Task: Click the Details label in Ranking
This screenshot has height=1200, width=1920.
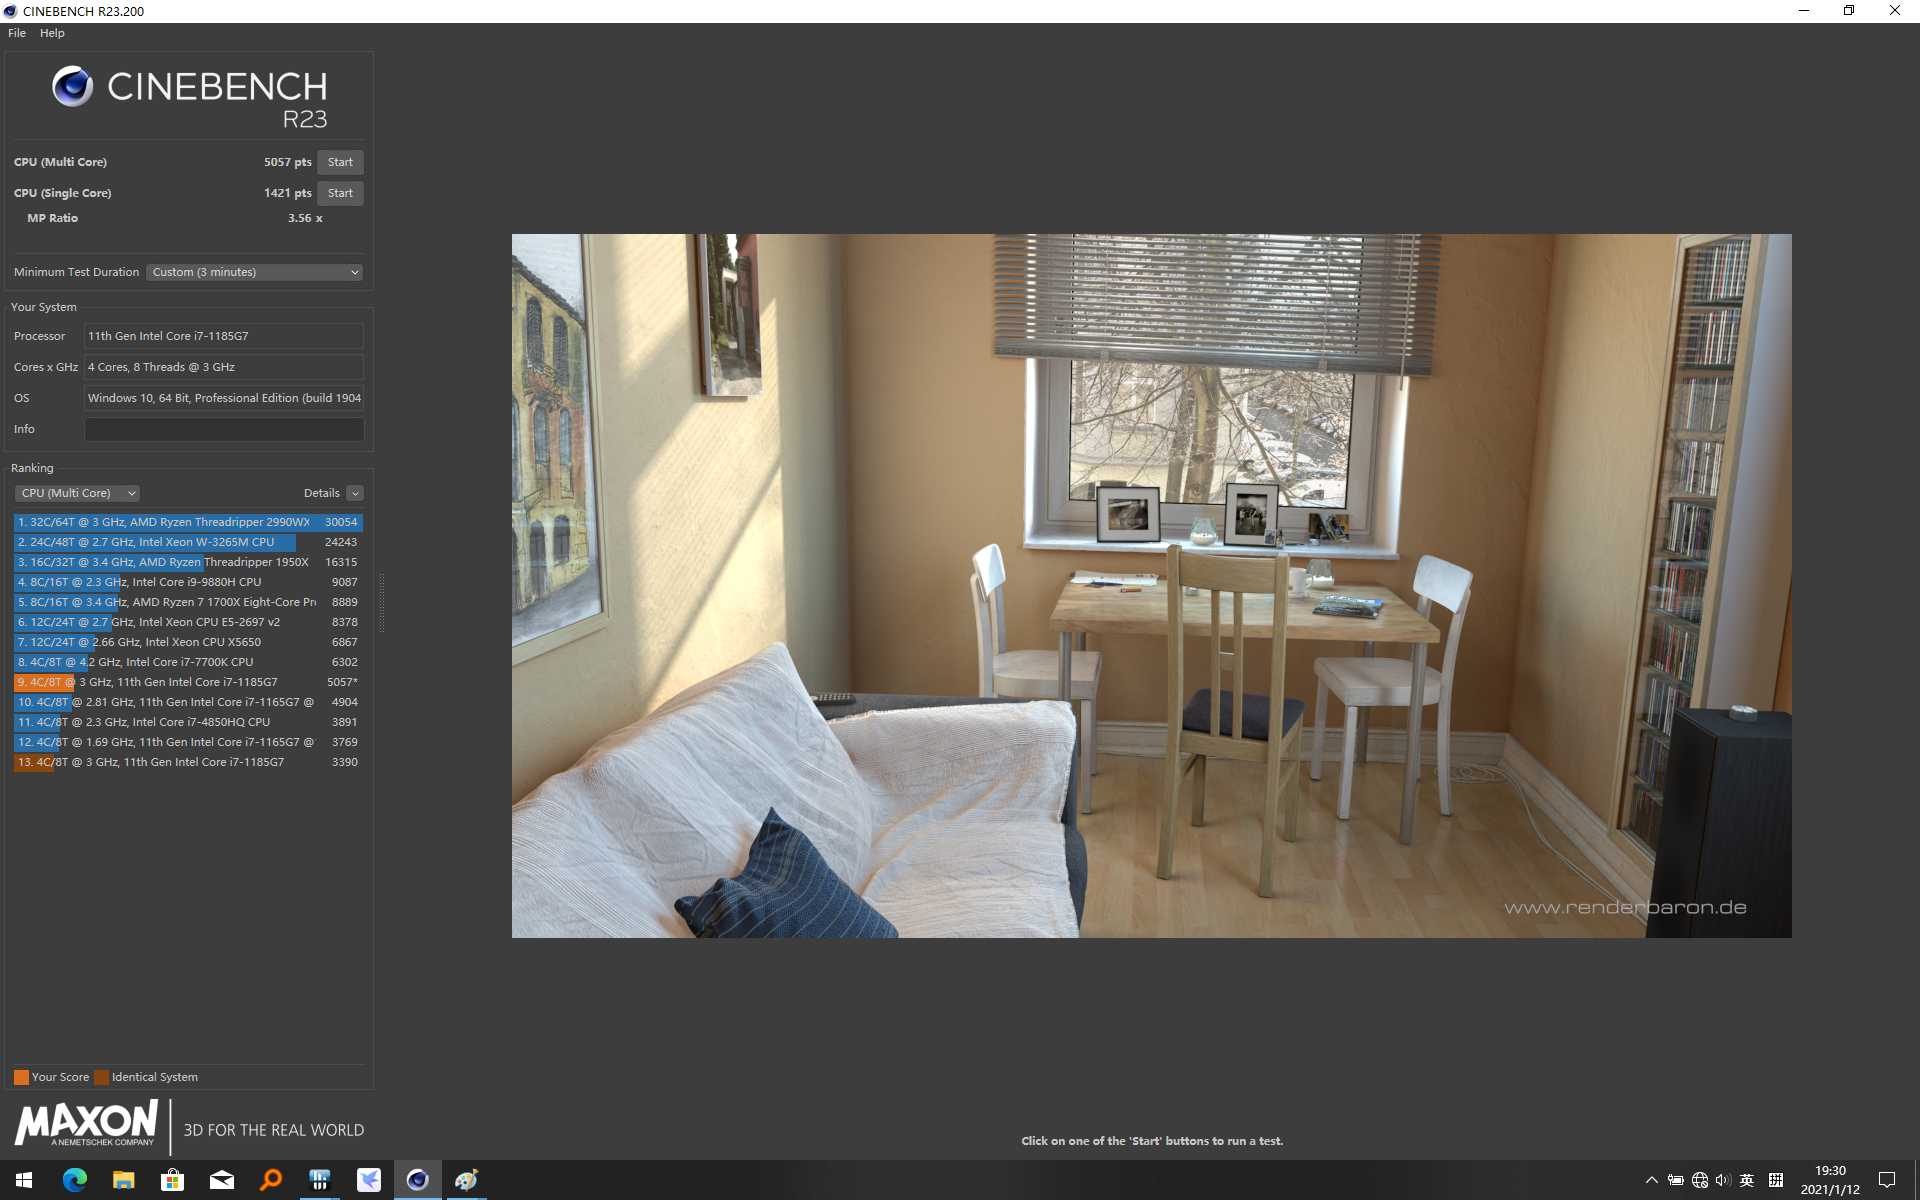Action: coord(321,493)
